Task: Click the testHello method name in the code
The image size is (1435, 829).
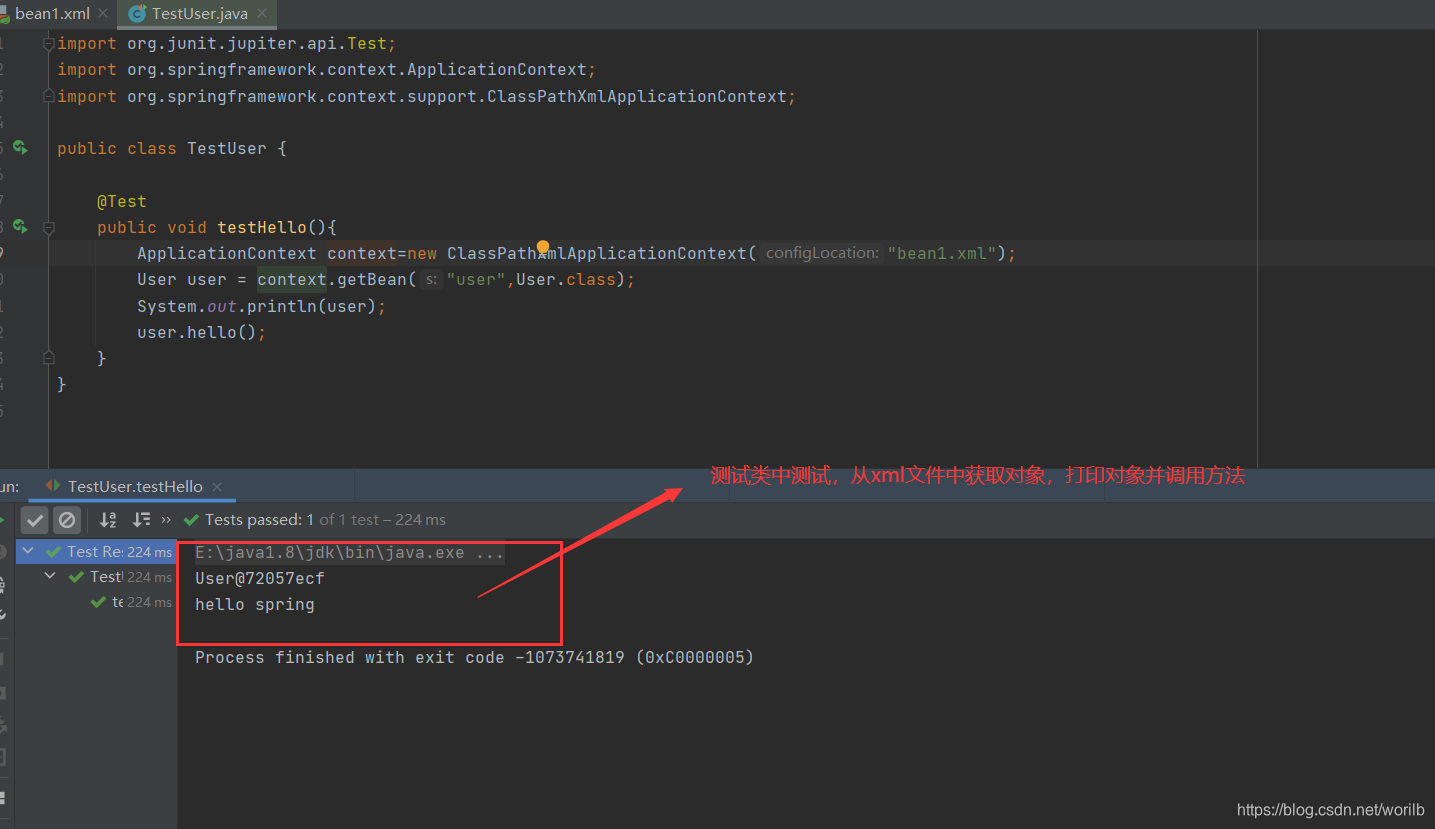Action: (x=262, y=227)
